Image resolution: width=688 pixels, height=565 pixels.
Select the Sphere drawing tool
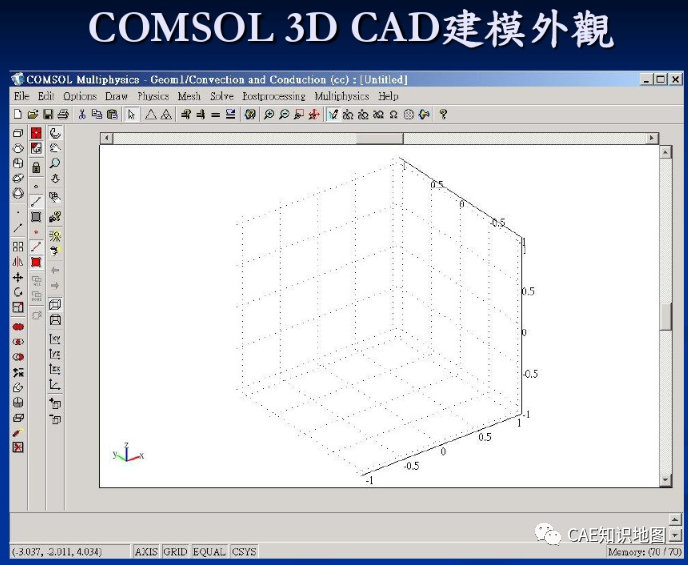[18, 193]
